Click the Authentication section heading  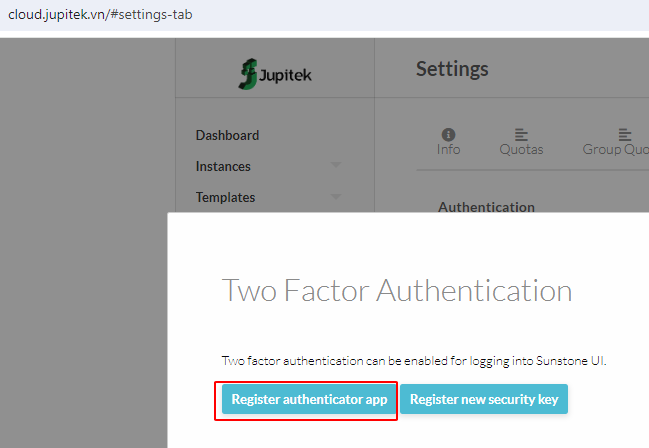(x=486, y=206)
